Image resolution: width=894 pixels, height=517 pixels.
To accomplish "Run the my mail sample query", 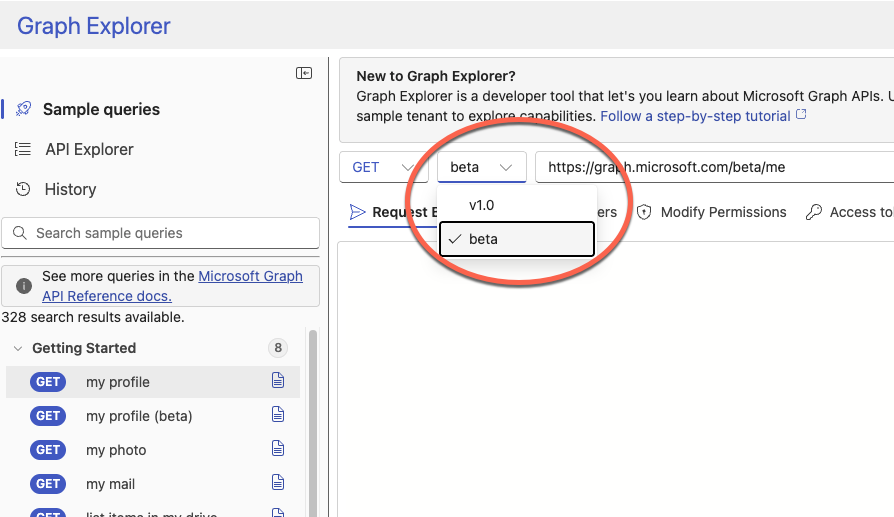I will (110, 484).
